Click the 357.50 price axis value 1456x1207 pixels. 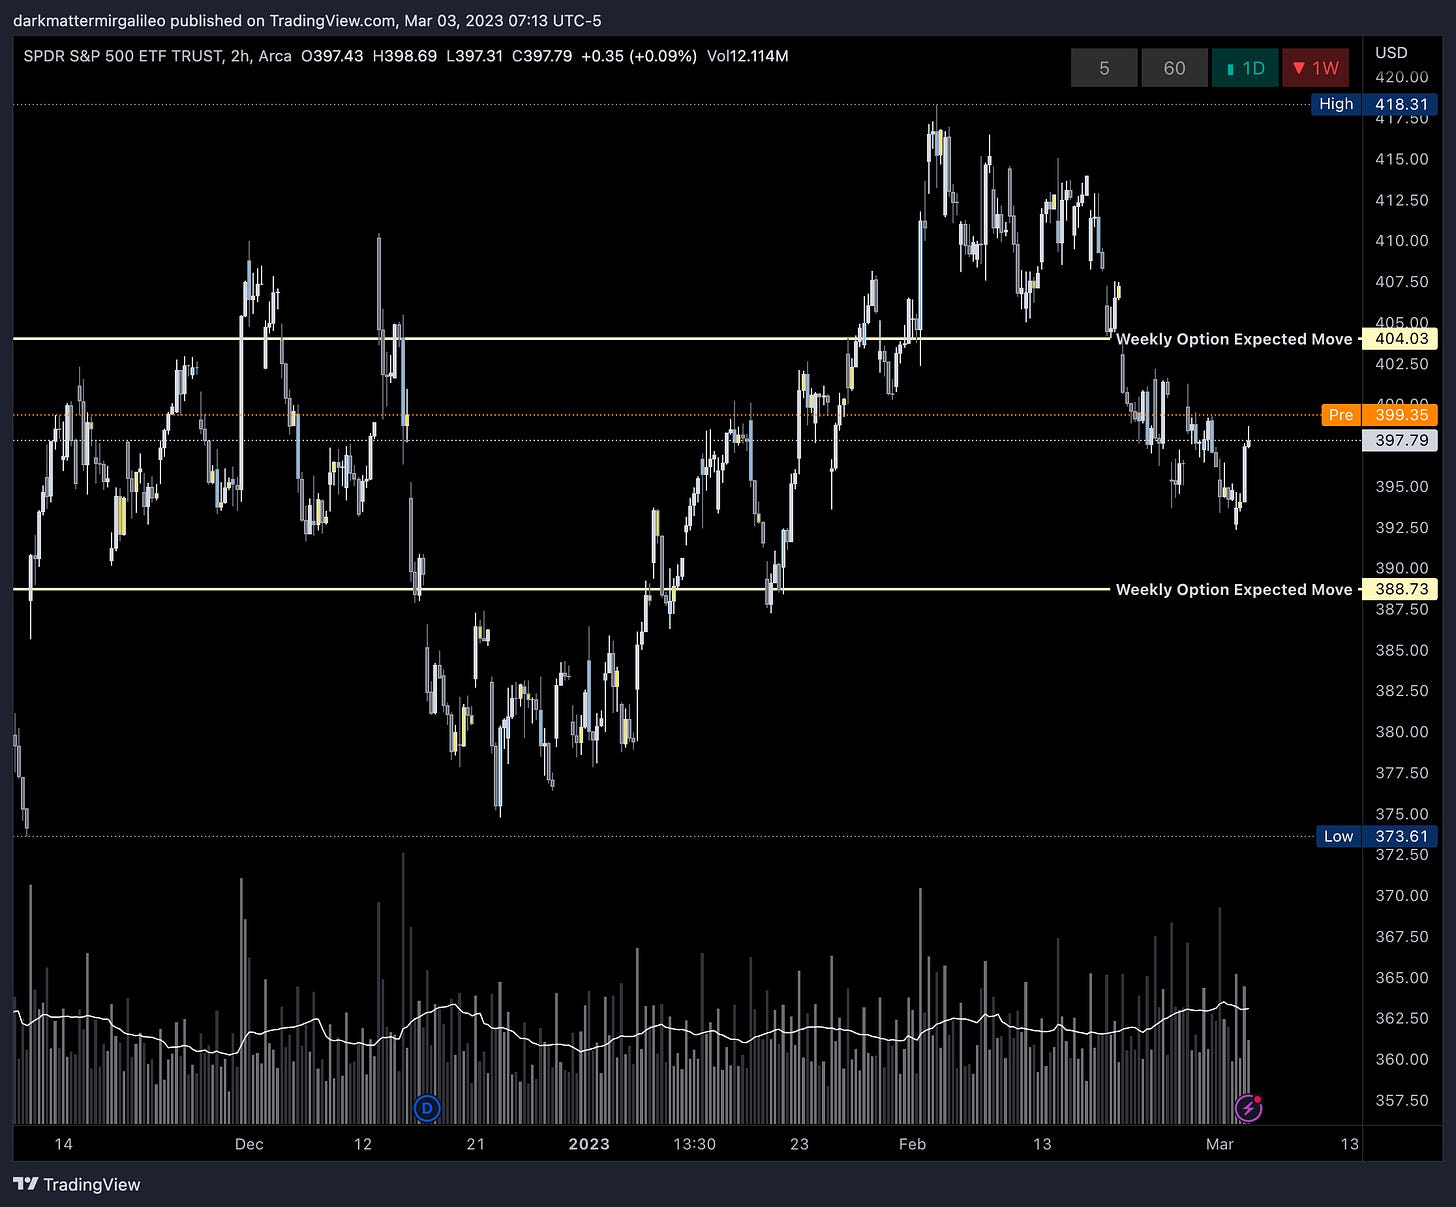(1401, 1100)
